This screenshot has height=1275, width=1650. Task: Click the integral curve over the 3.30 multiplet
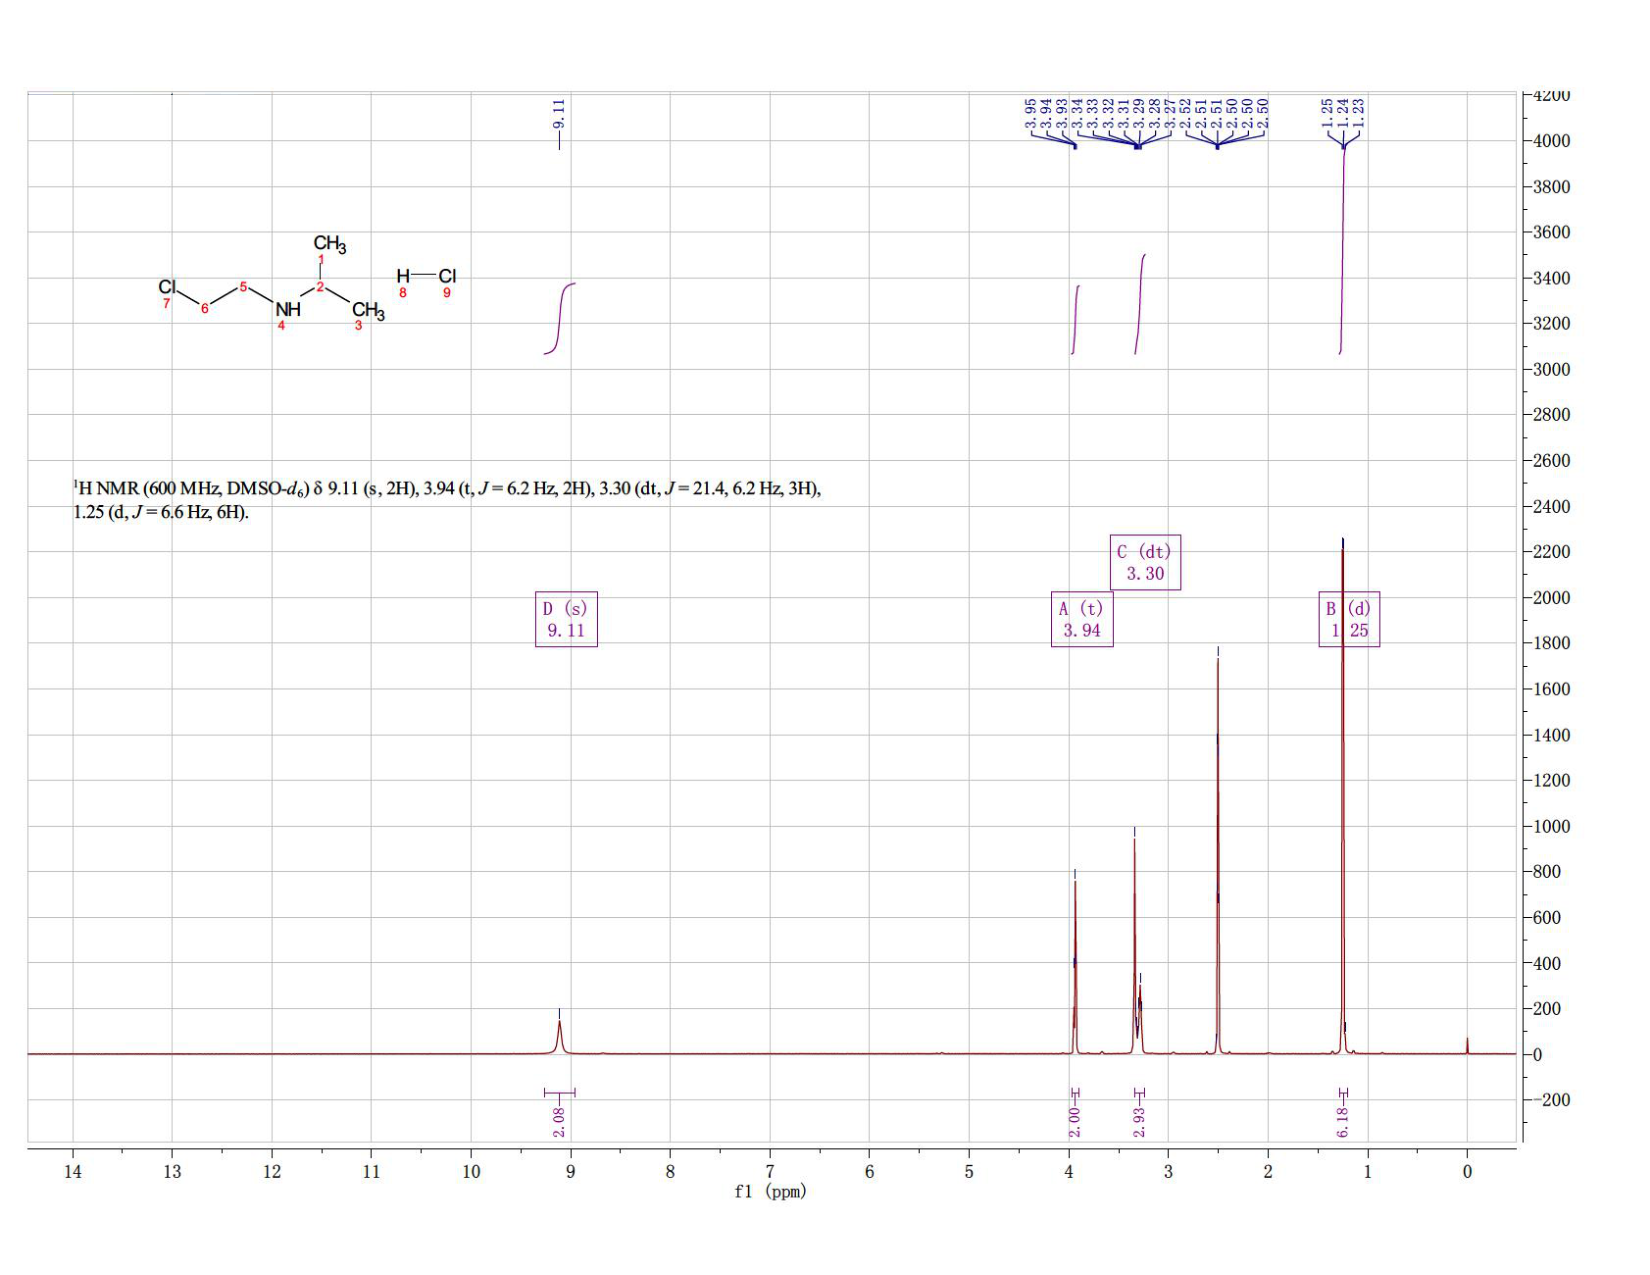coord(1140,304)
